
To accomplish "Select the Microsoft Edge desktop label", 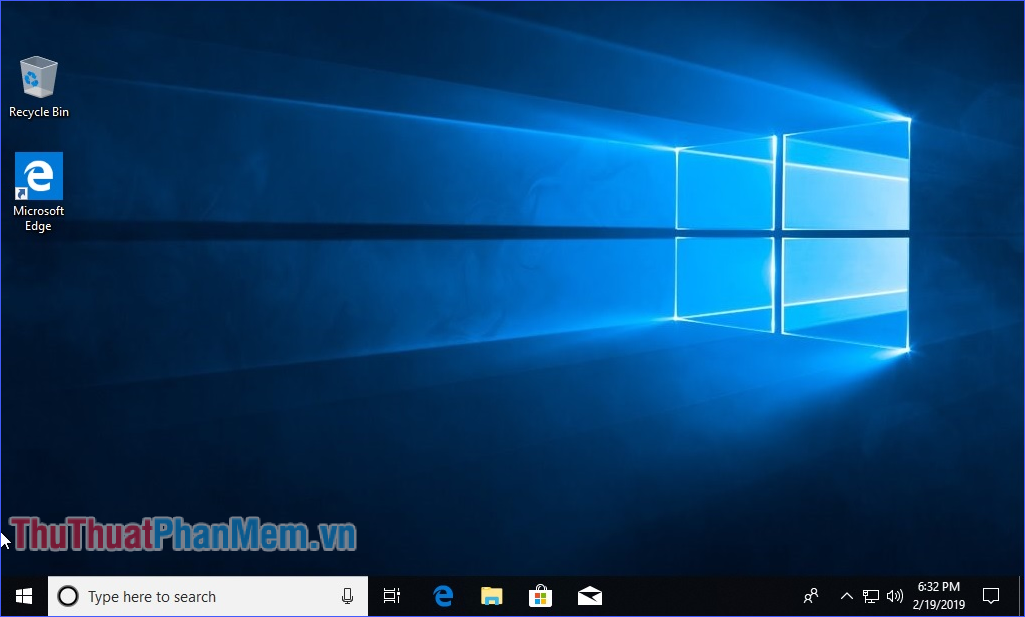I will click(x=38, y=218).
